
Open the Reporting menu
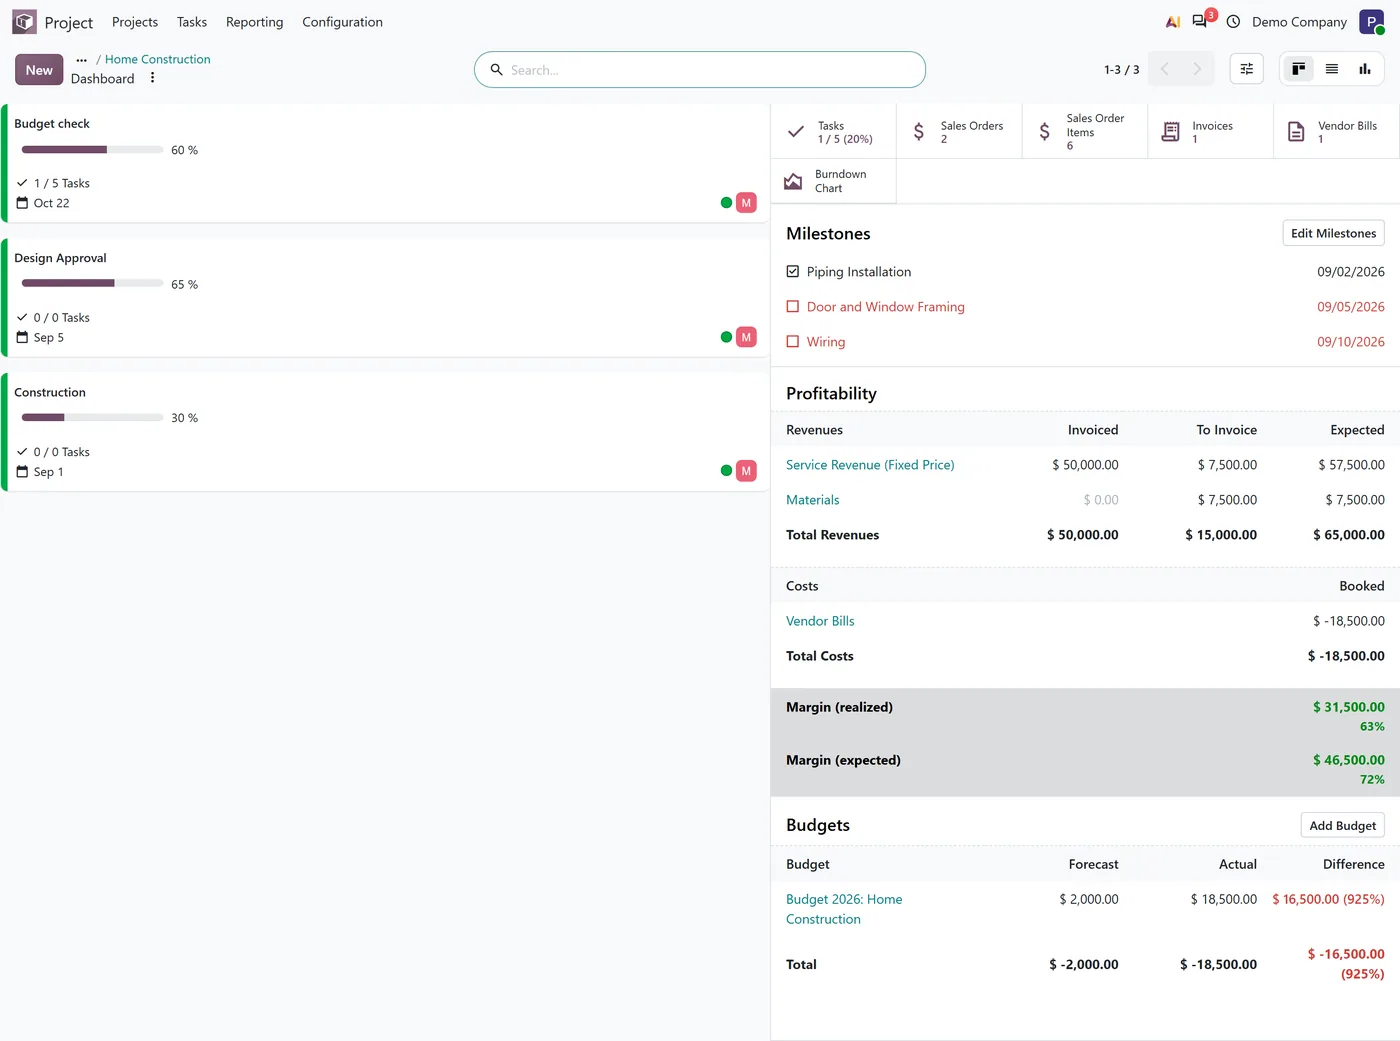[x=254, y=22]
